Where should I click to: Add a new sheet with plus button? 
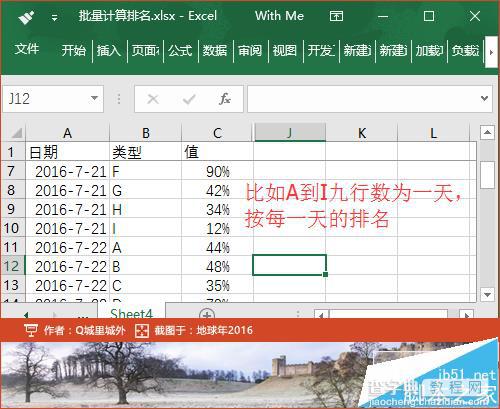click(x=207, y=314)
